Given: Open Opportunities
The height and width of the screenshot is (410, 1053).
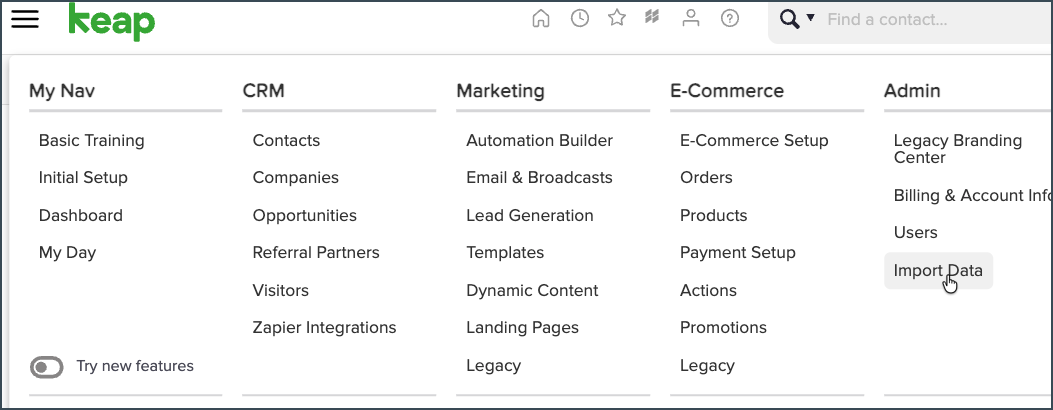Looking at the screenshot, I should (x=304, y=215).
